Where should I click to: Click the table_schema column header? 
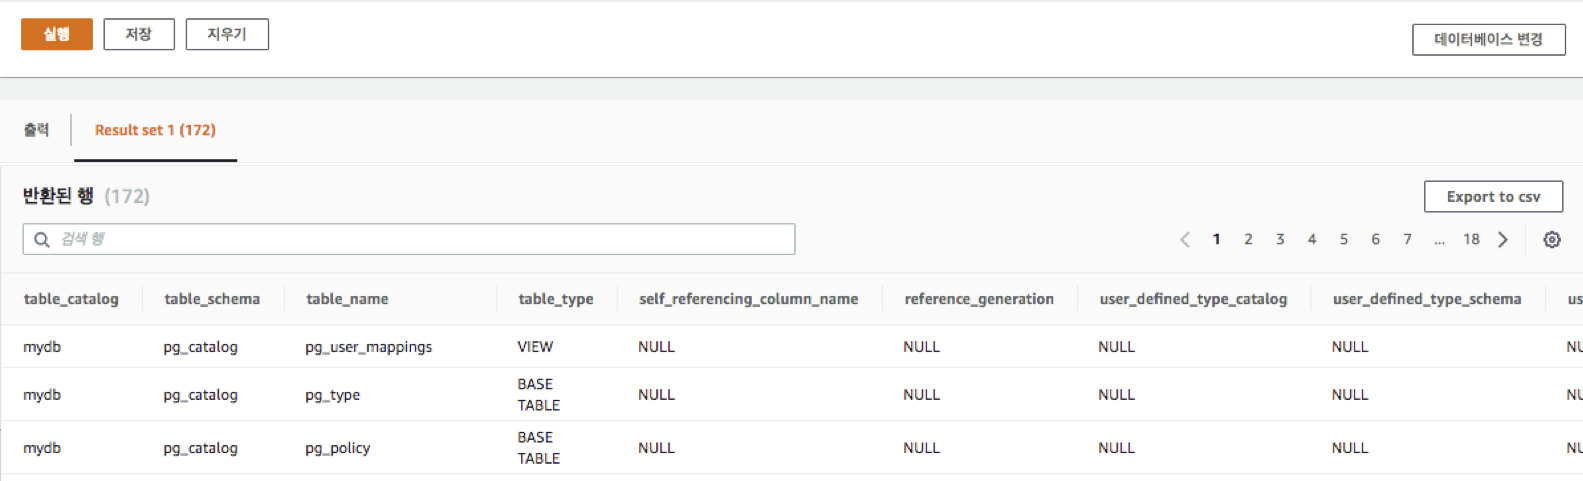click(x=212, y=299)
